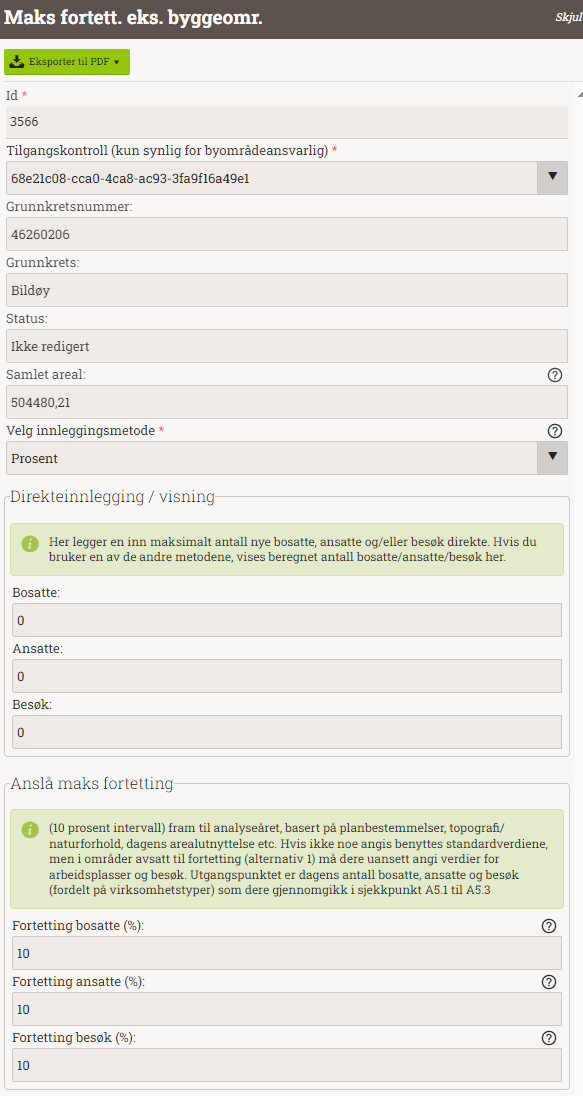Click the Besøk input field

point(287,732)
